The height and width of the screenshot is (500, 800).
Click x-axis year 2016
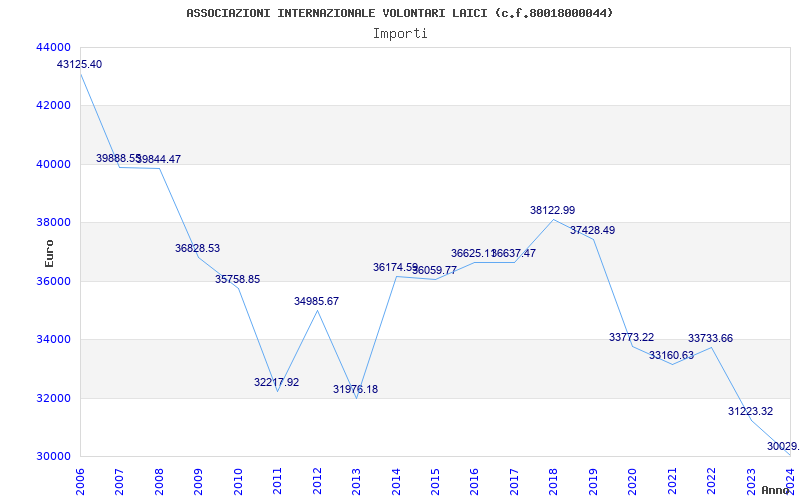pos(474,482)
